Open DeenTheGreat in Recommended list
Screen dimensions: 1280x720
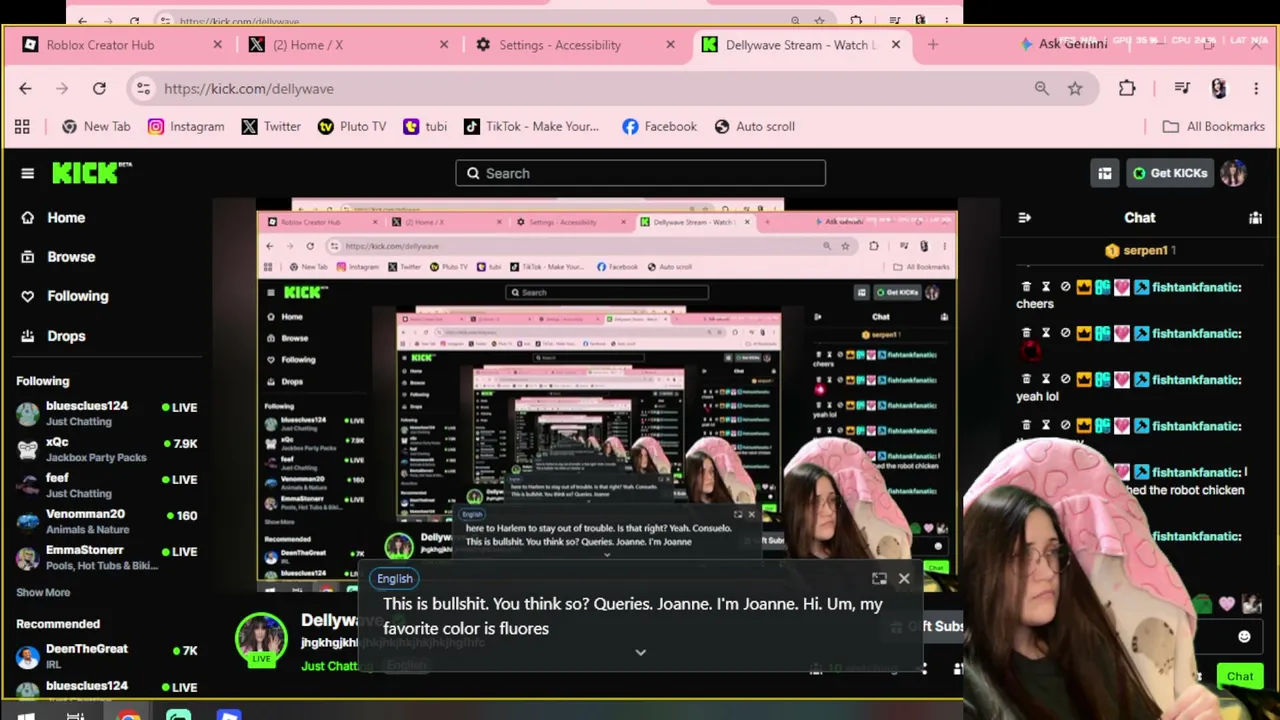point(107,656)
